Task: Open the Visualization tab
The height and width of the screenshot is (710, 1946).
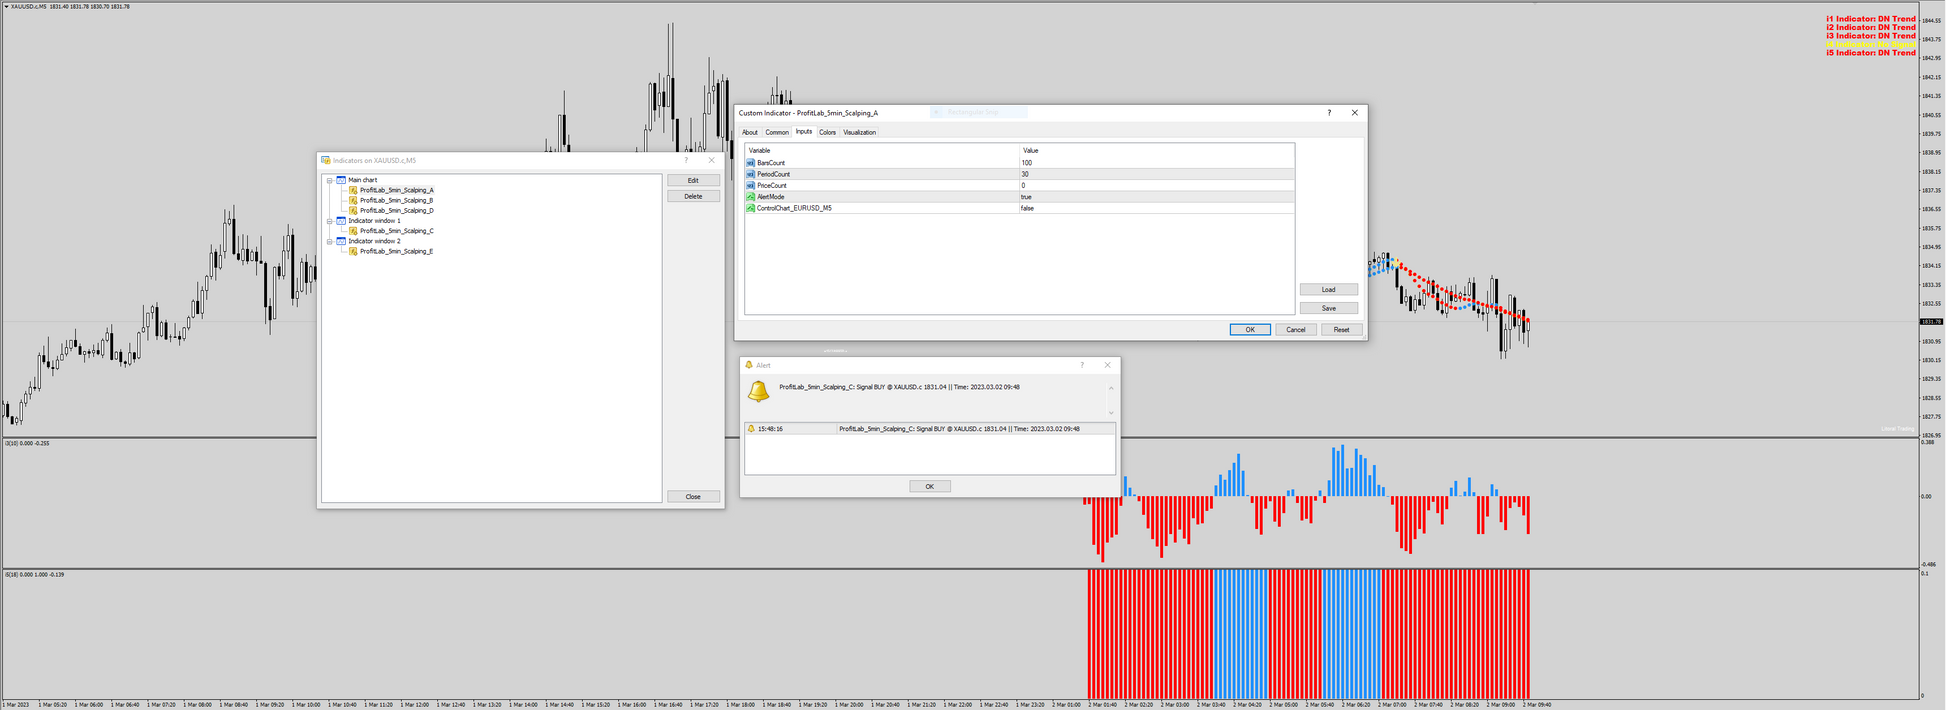Action: pyautogui.click(x=859, y=132)
